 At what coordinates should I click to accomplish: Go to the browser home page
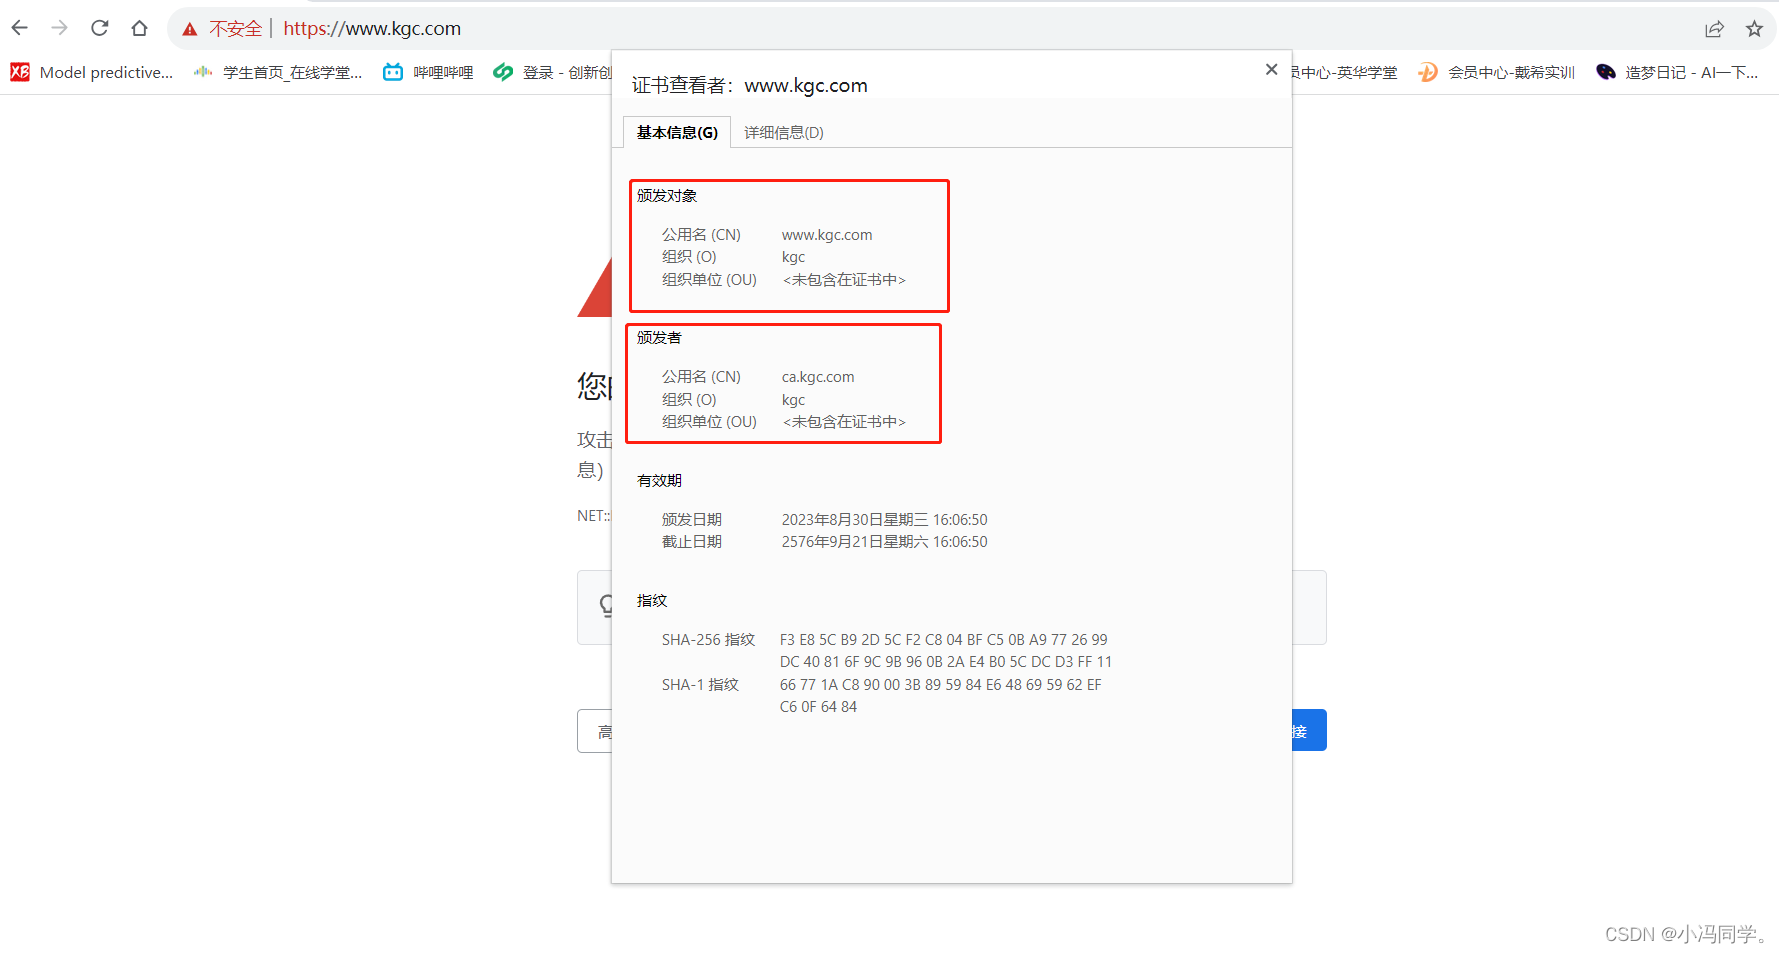(140, 28)
